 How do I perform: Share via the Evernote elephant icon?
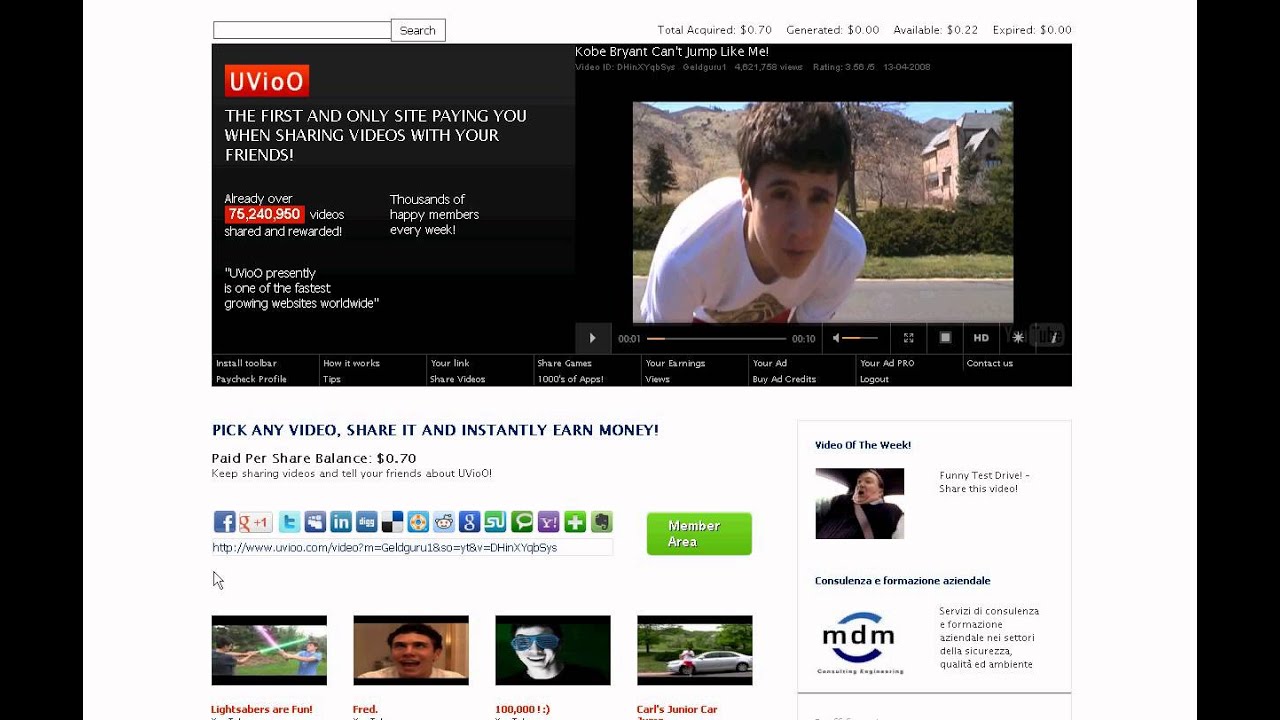pos(600,522)
